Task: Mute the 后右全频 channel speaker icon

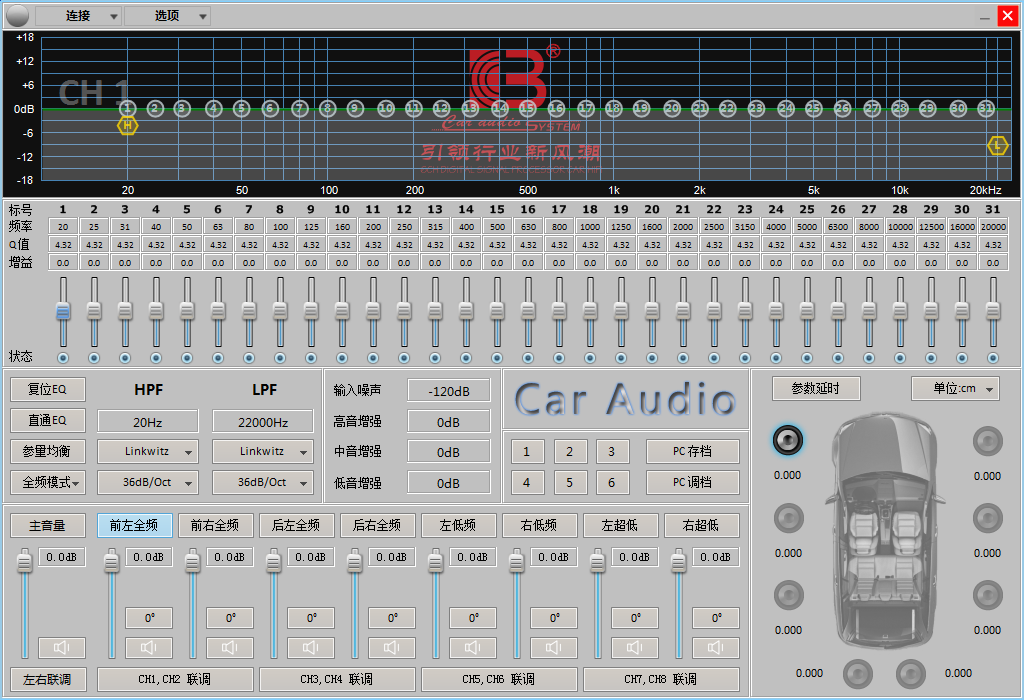Action: tap(392, 647)
